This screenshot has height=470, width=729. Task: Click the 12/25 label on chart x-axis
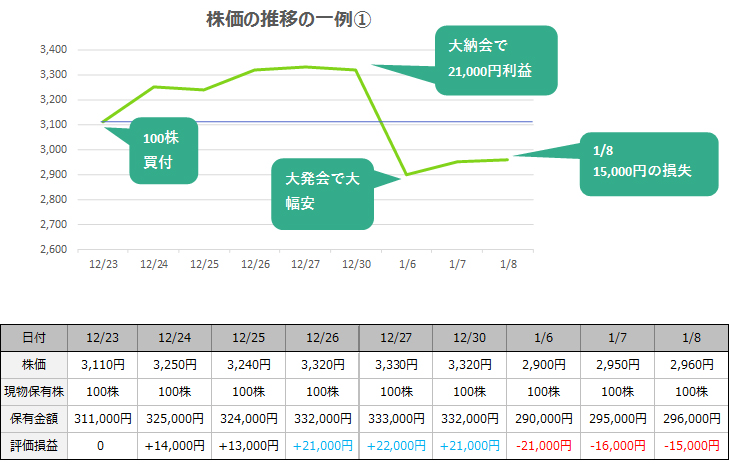[204, 264]
